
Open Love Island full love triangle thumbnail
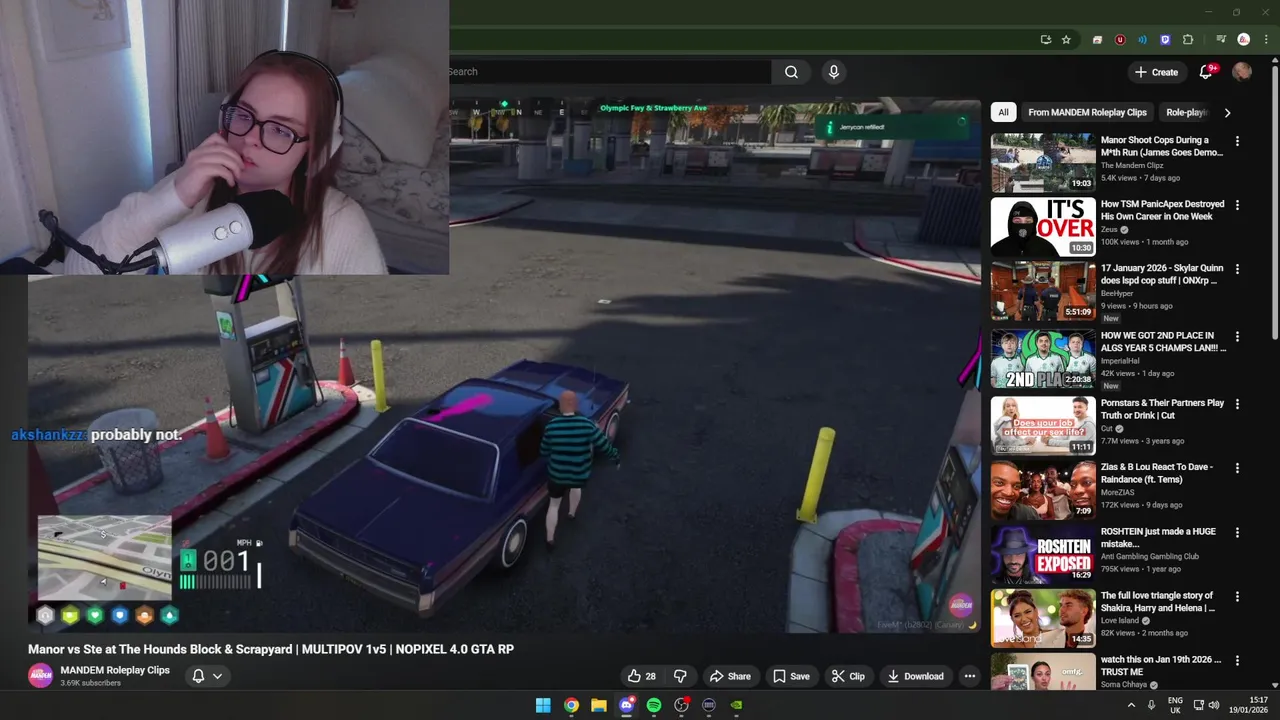[1043, 618]
